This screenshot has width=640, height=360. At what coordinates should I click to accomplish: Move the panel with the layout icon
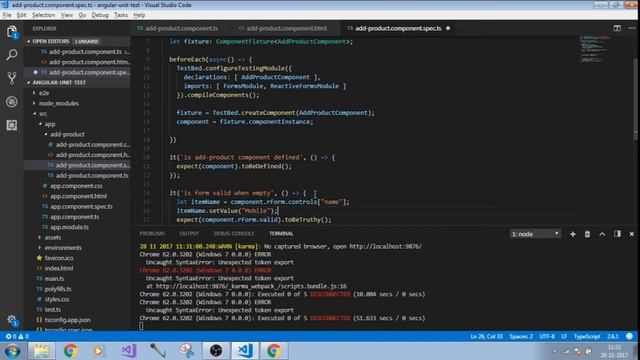tap(617, 234)
